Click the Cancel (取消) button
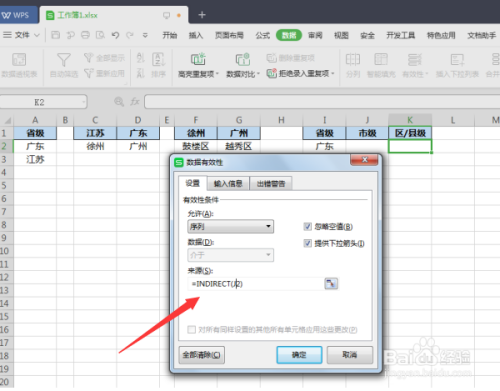 point(350,355)
